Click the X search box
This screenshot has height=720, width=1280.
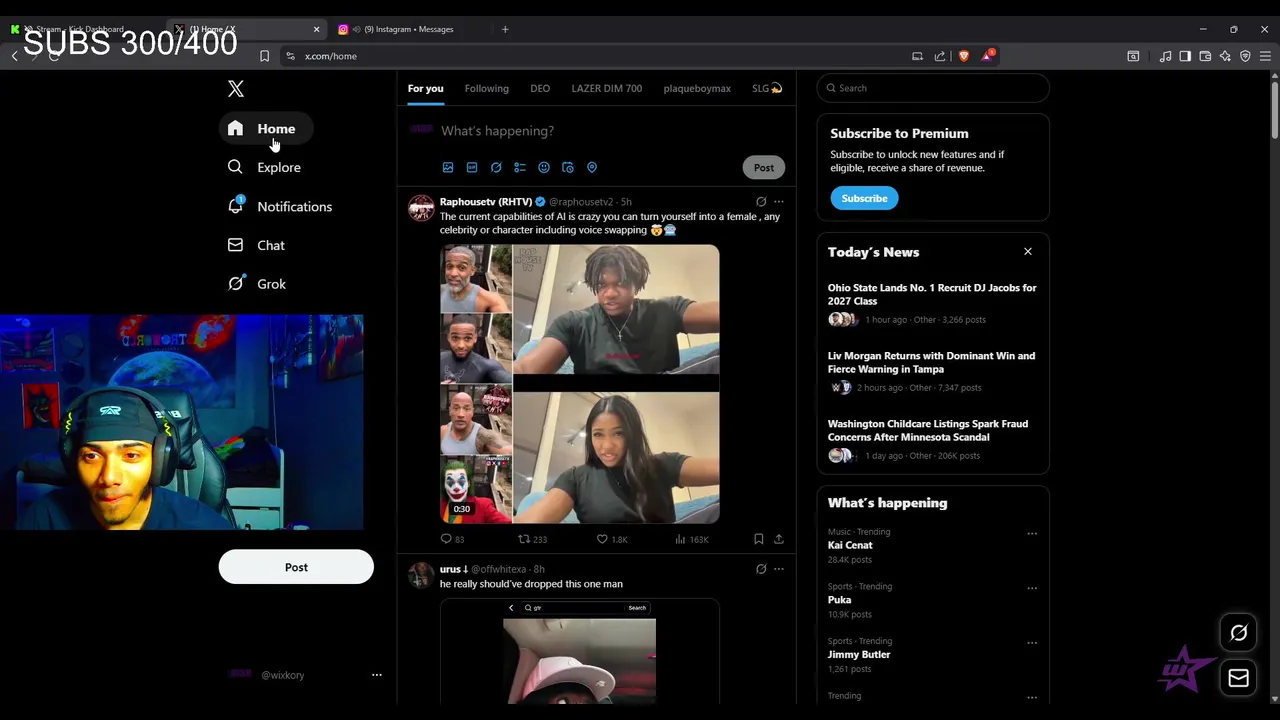point(933,88)
